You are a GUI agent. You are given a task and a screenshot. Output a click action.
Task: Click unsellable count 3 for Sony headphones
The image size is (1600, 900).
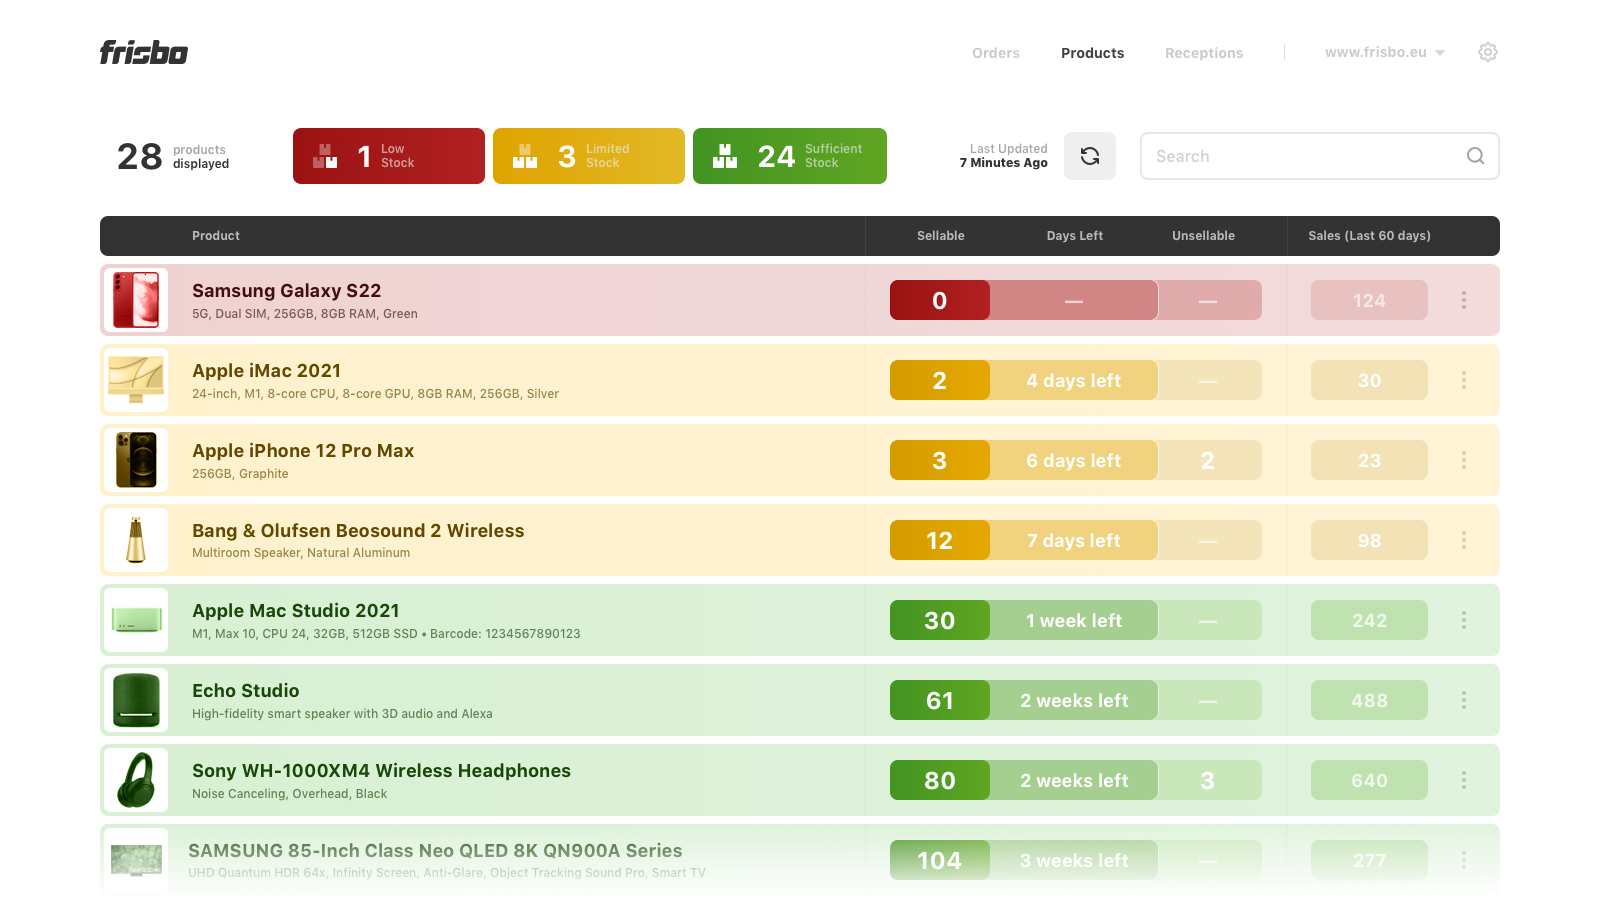coord(1209,780)
